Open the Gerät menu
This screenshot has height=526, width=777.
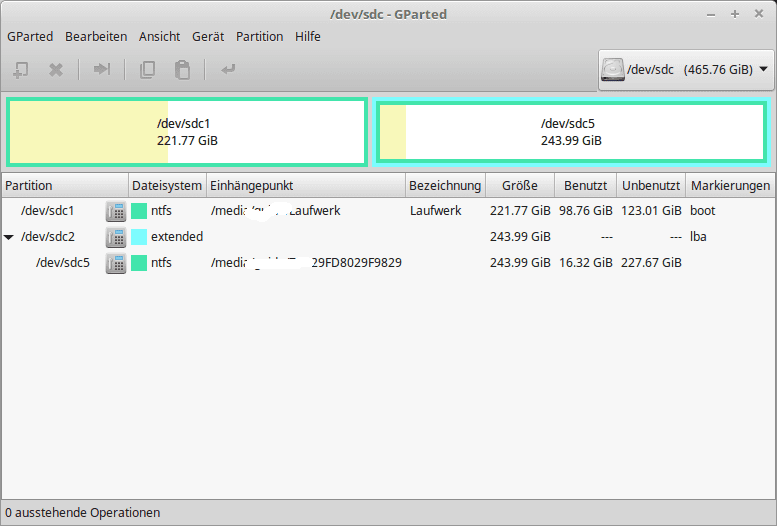[x=208, y=37]
